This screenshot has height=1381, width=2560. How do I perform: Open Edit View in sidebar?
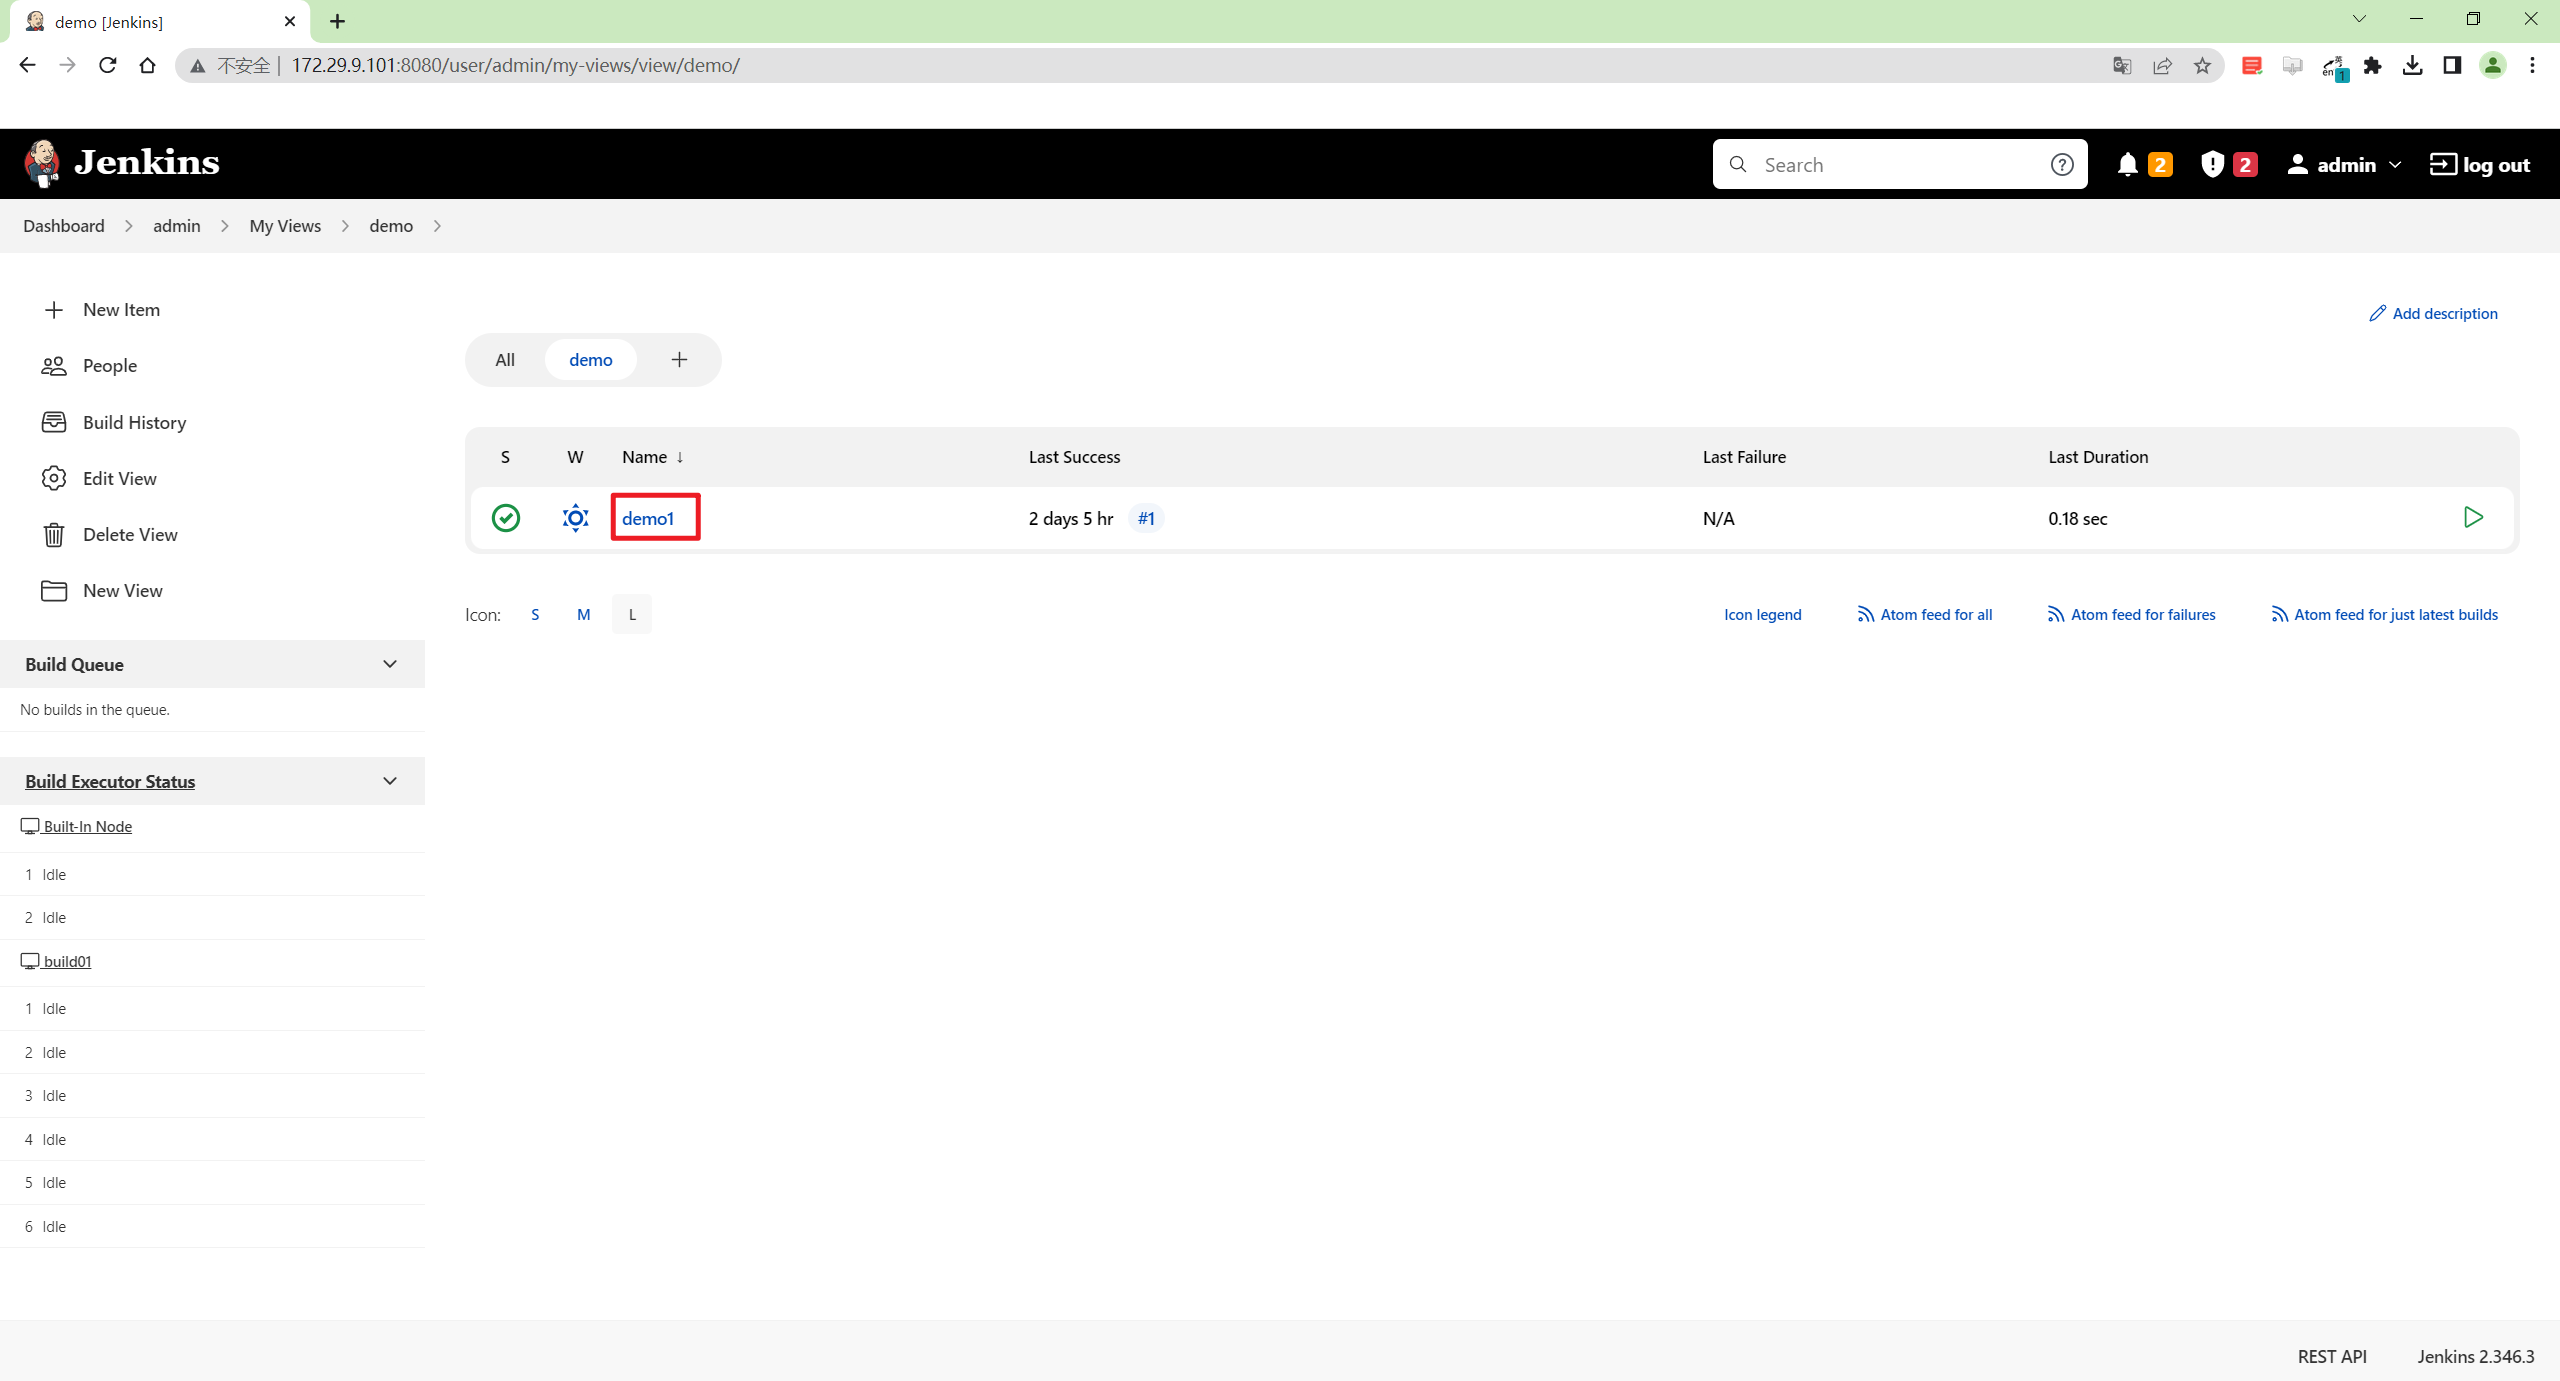tap(98, 479)
